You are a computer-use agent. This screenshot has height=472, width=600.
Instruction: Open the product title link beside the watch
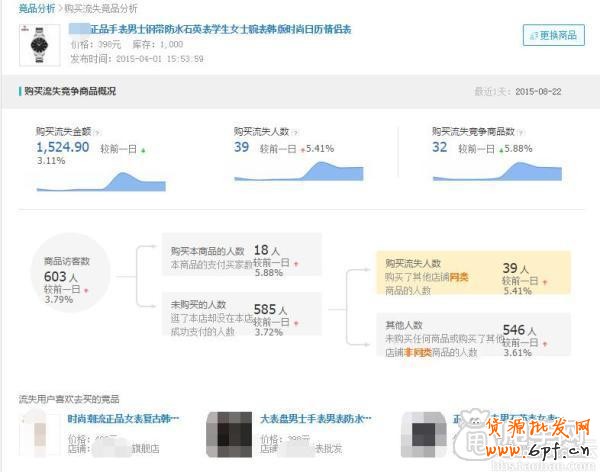tap(220, 30)
